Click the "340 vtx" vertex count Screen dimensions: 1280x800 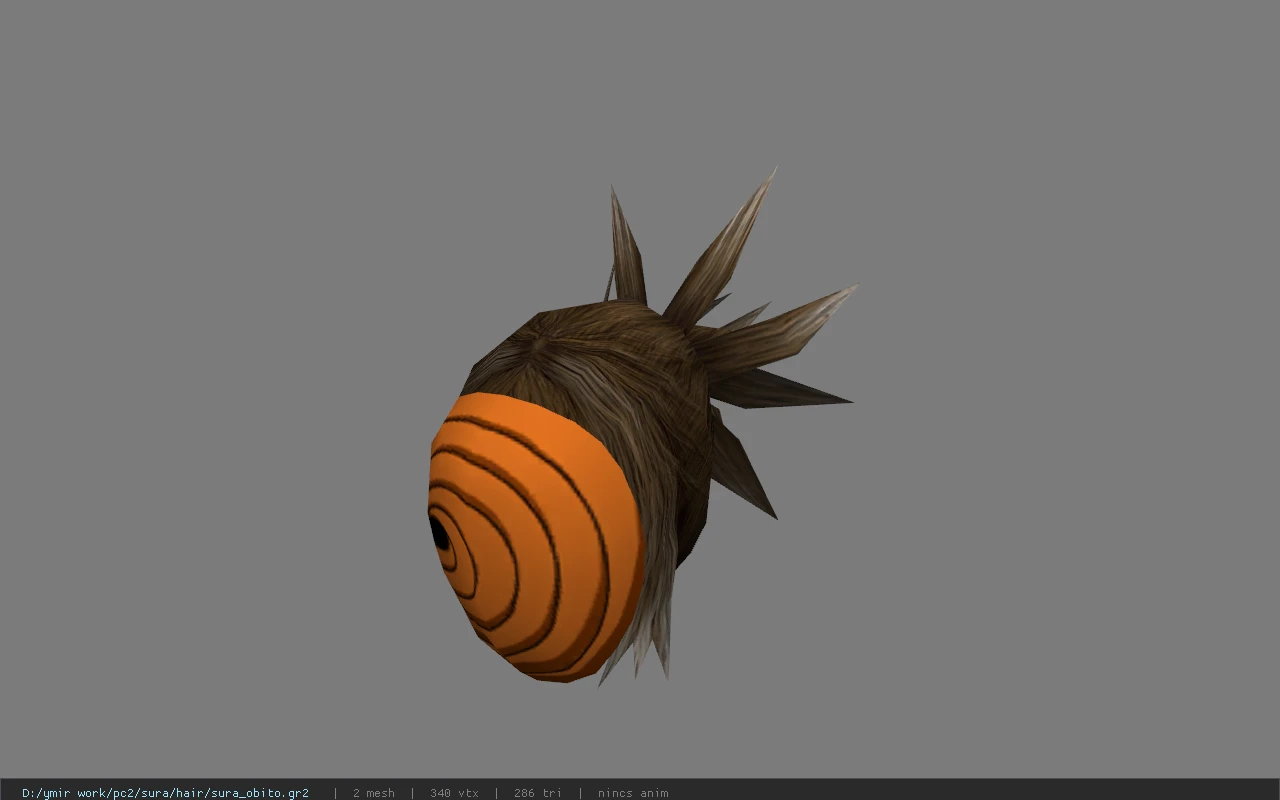tap(454, 793)
